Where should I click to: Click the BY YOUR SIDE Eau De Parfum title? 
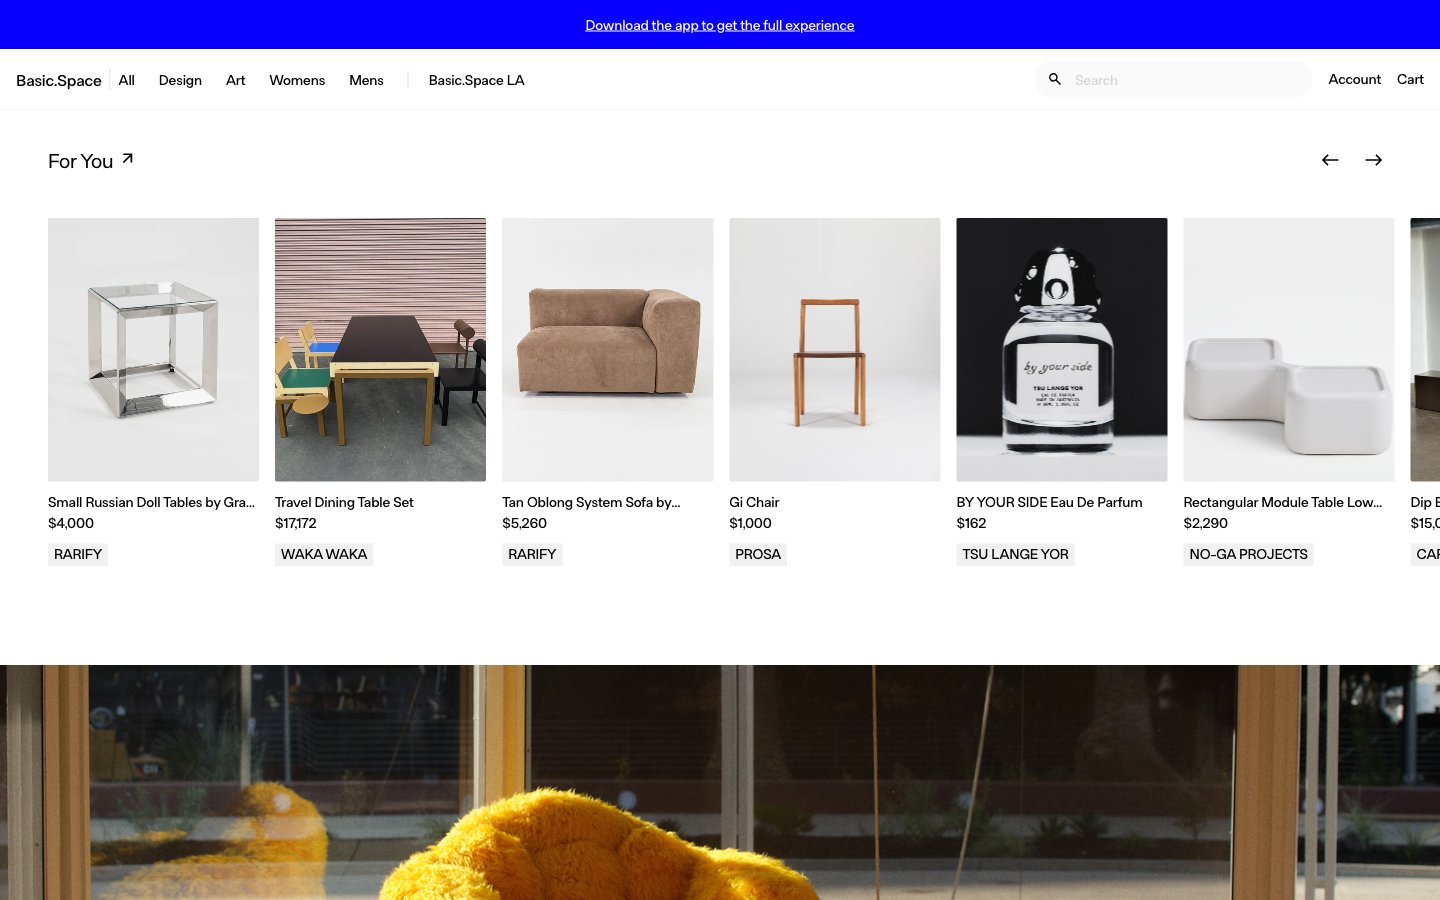pyautogui.click(x=1049, y=502)
